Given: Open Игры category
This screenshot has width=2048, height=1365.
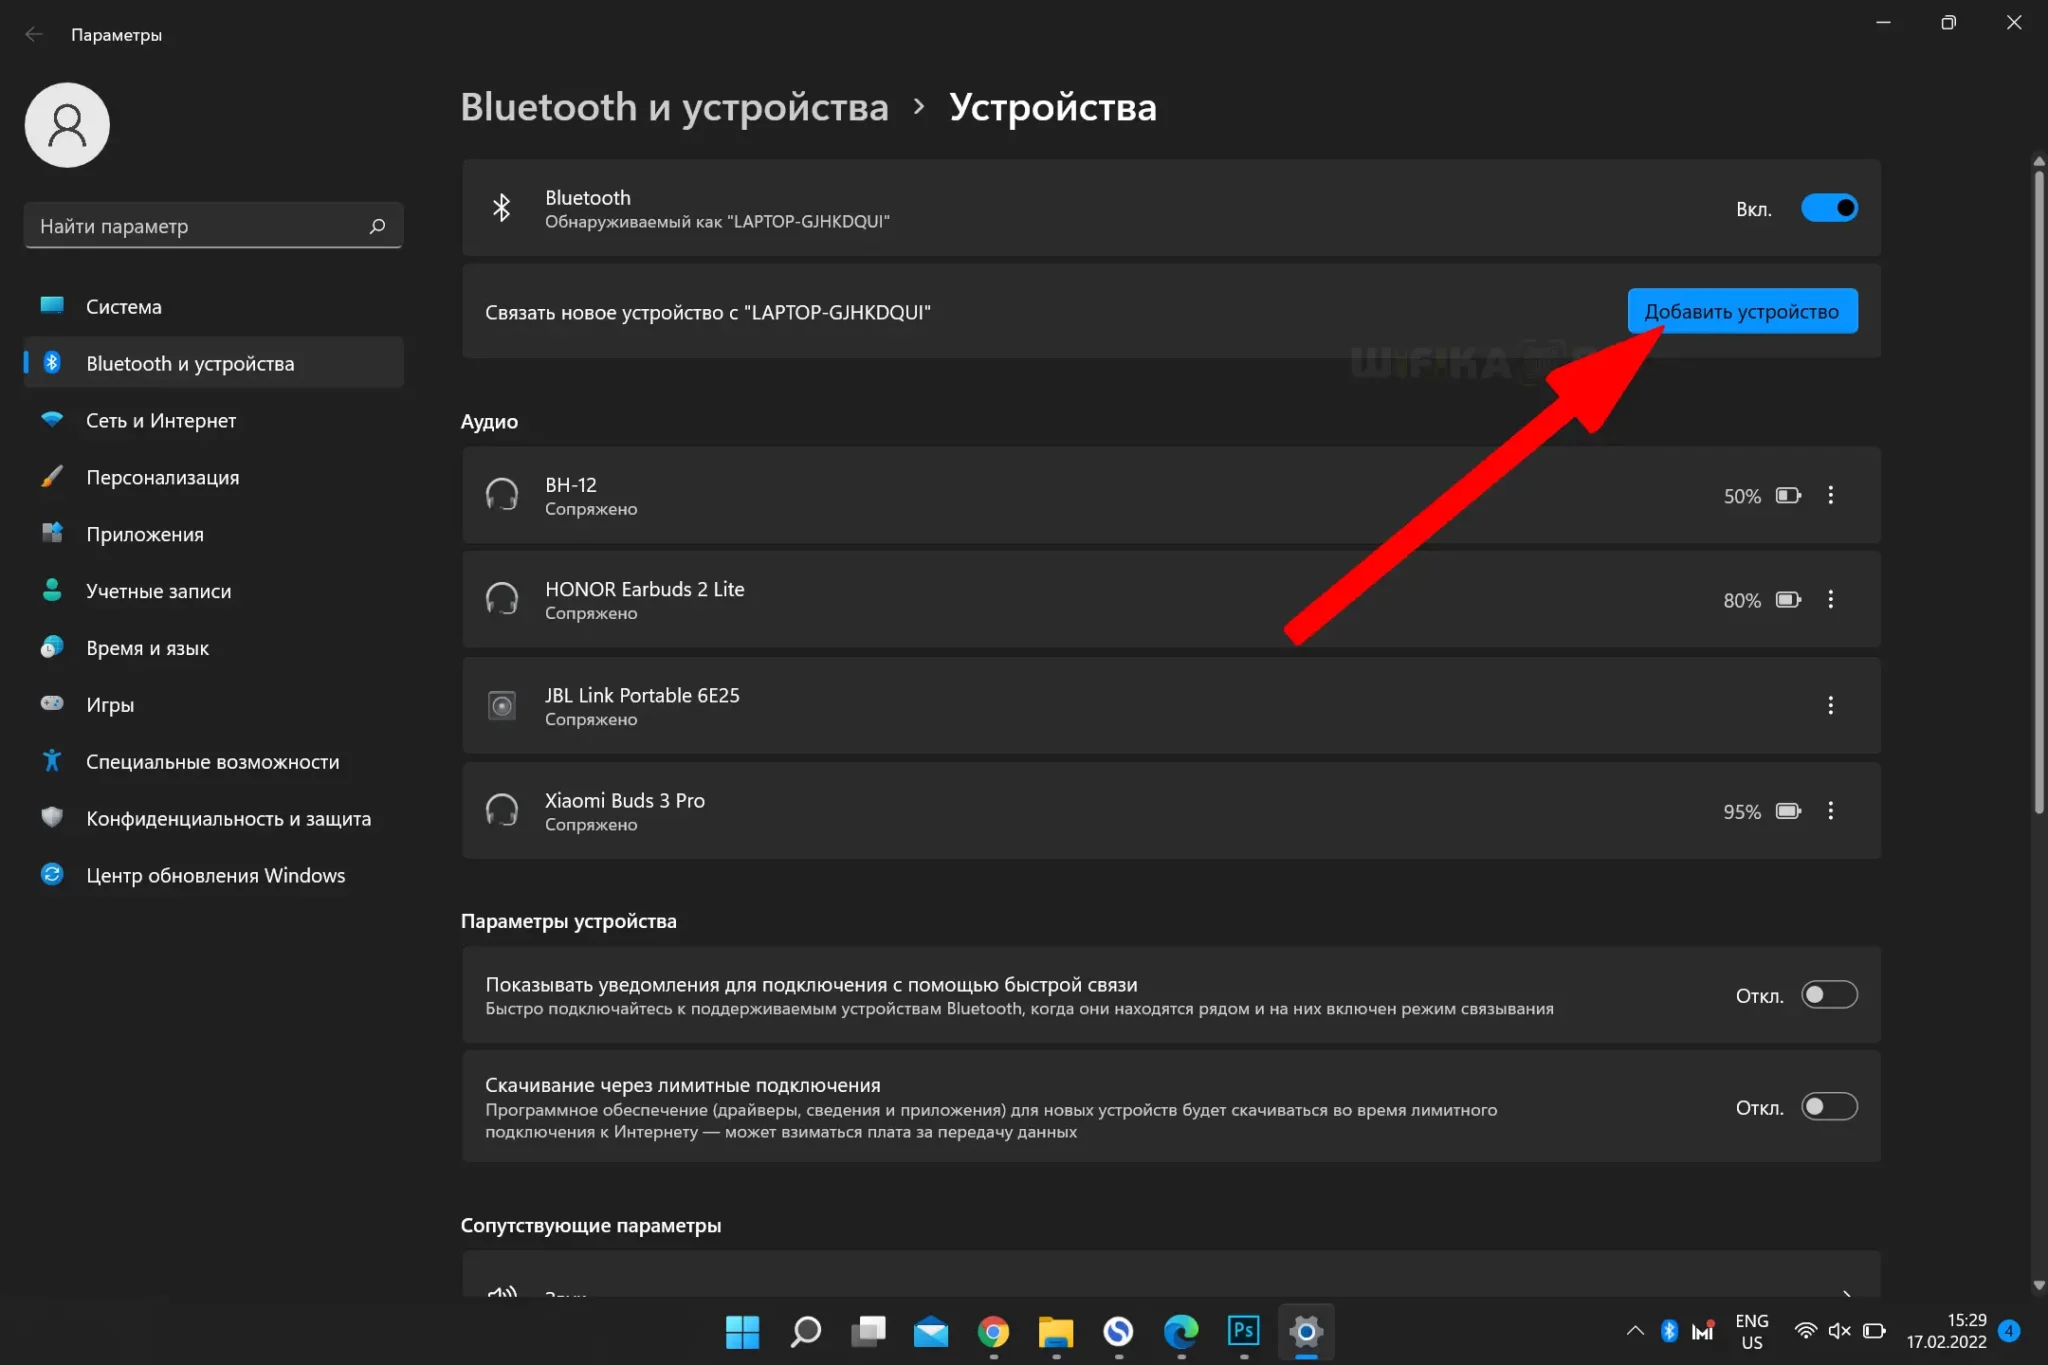Looking at the screenshot, I should [213, 705].
